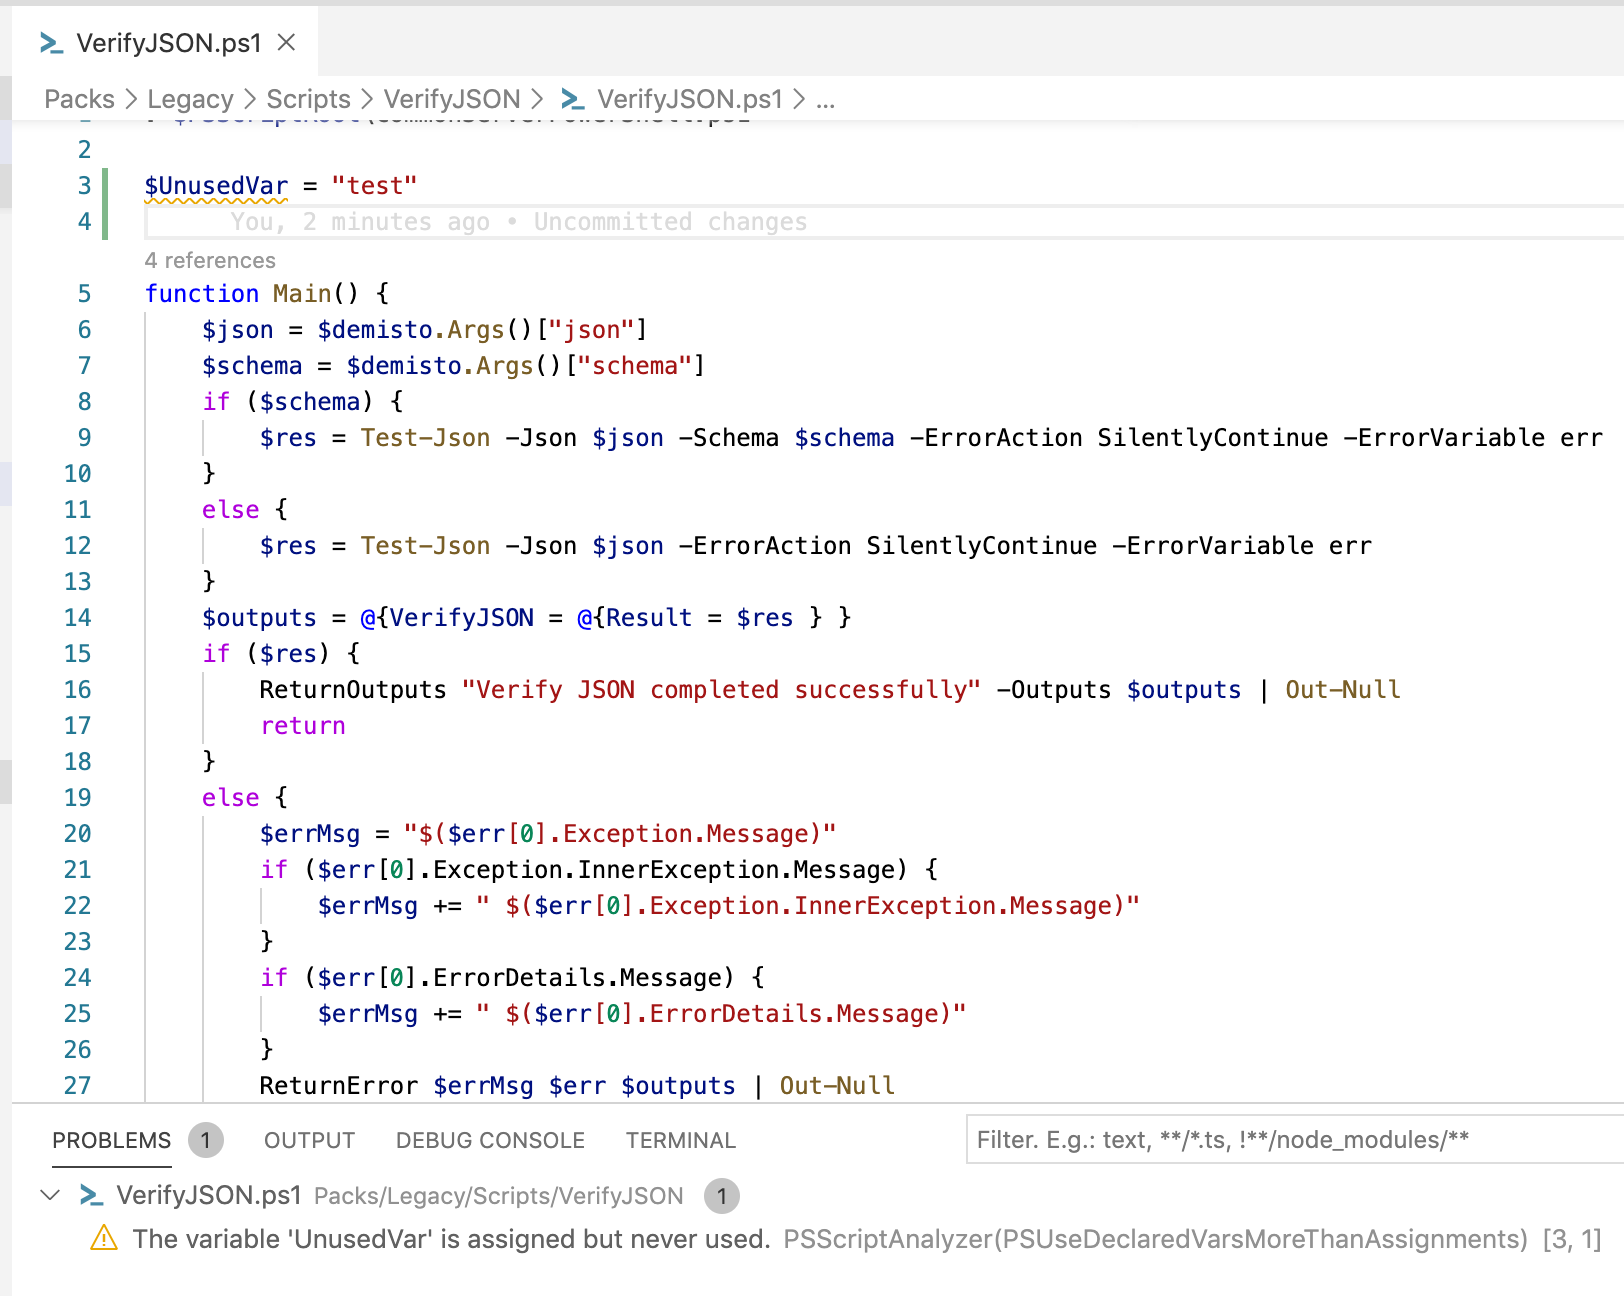The height and width of the screenshot is (1296, 1624).
Task: Click the badge showing 1 beside VerifyJSON.ps1 in Problems
Action: pos(722,1196)
